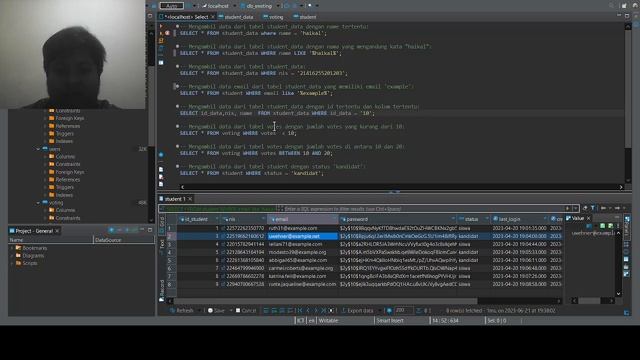Click the nis column header
Viewport: 640px width, 360px height.
[243, 219]
